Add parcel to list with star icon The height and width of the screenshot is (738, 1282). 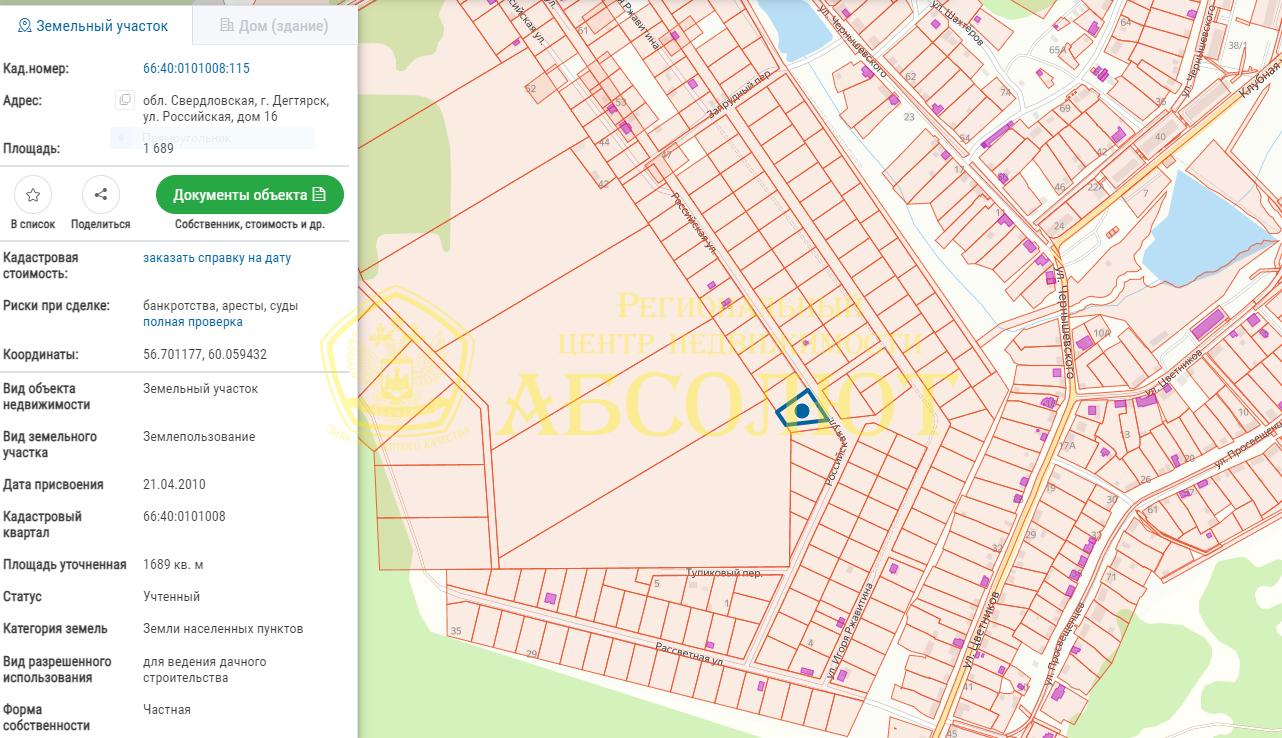33,194
